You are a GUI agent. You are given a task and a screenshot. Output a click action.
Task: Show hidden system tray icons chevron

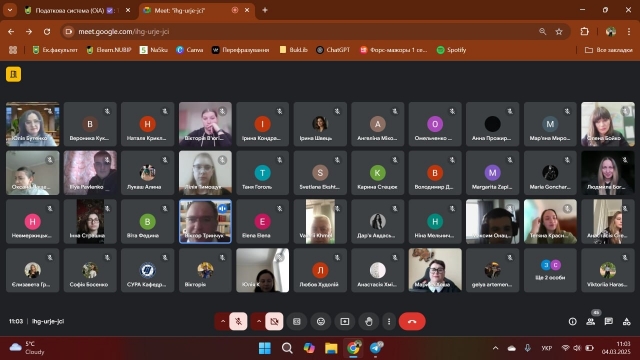coord(496,348)
